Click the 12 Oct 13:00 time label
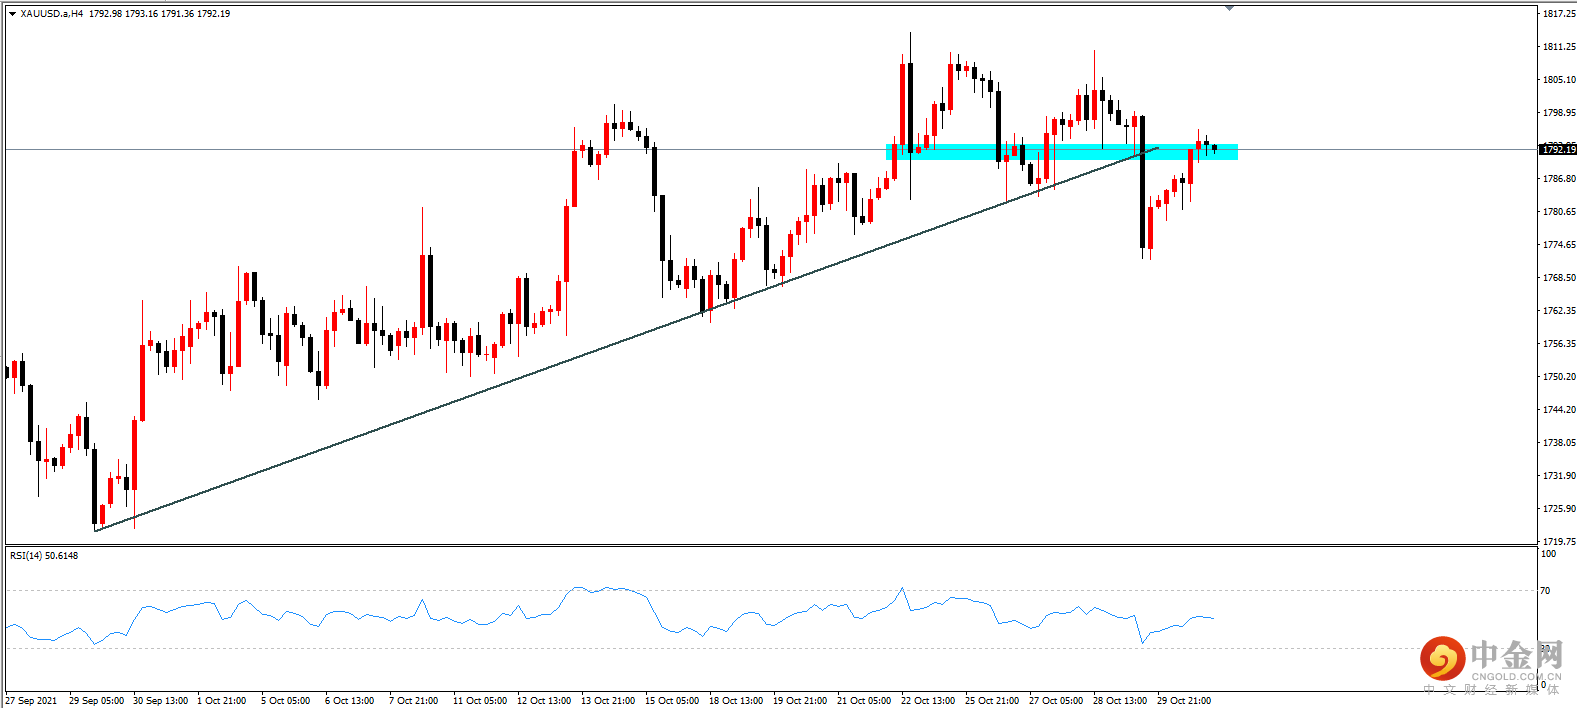The width and height of the screenshot is (1577, 708). pyautogui.click(x=544, y=701)
